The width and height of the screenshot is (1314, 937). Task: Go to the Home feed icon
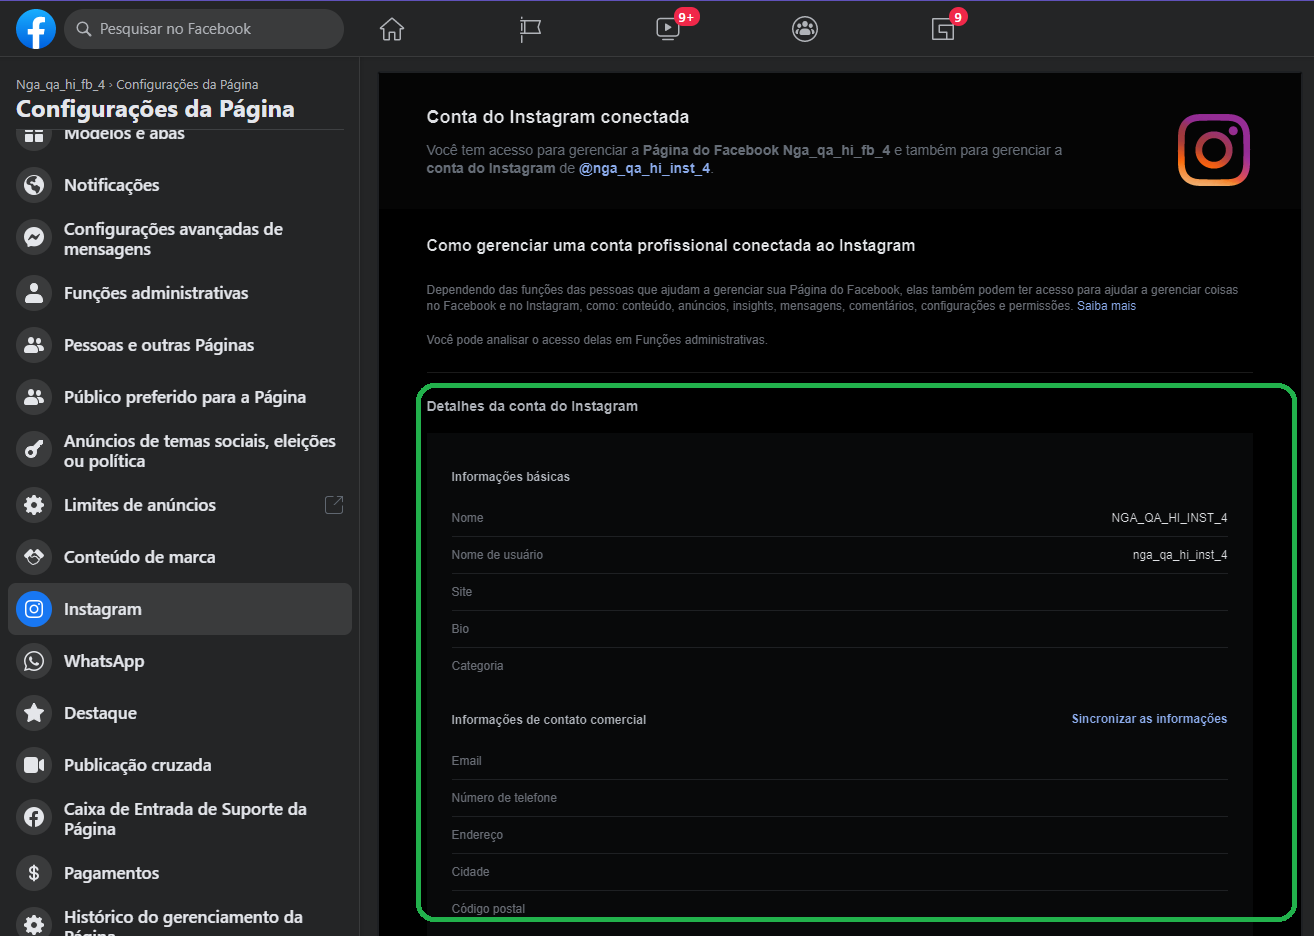(x=392, y=29)
